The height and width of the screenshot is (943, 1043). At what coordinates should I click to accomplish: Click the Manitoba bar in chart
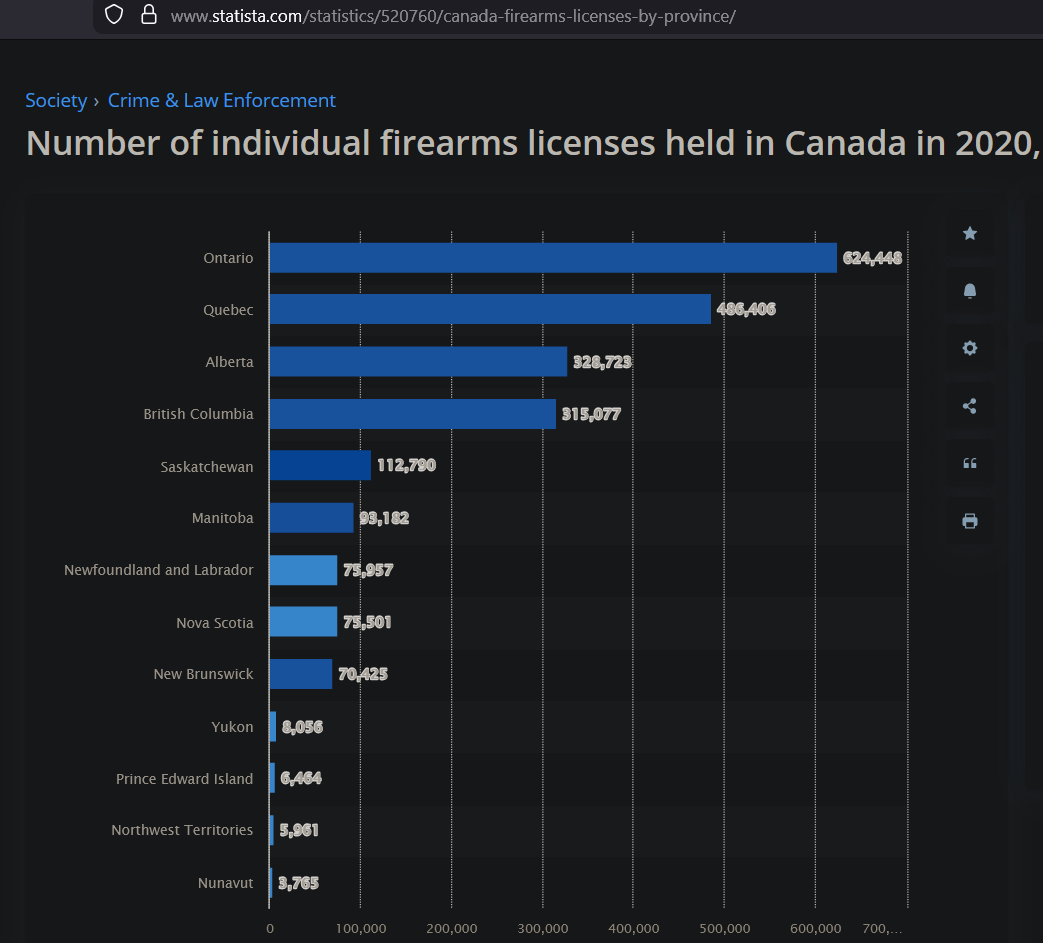point(311,518)
